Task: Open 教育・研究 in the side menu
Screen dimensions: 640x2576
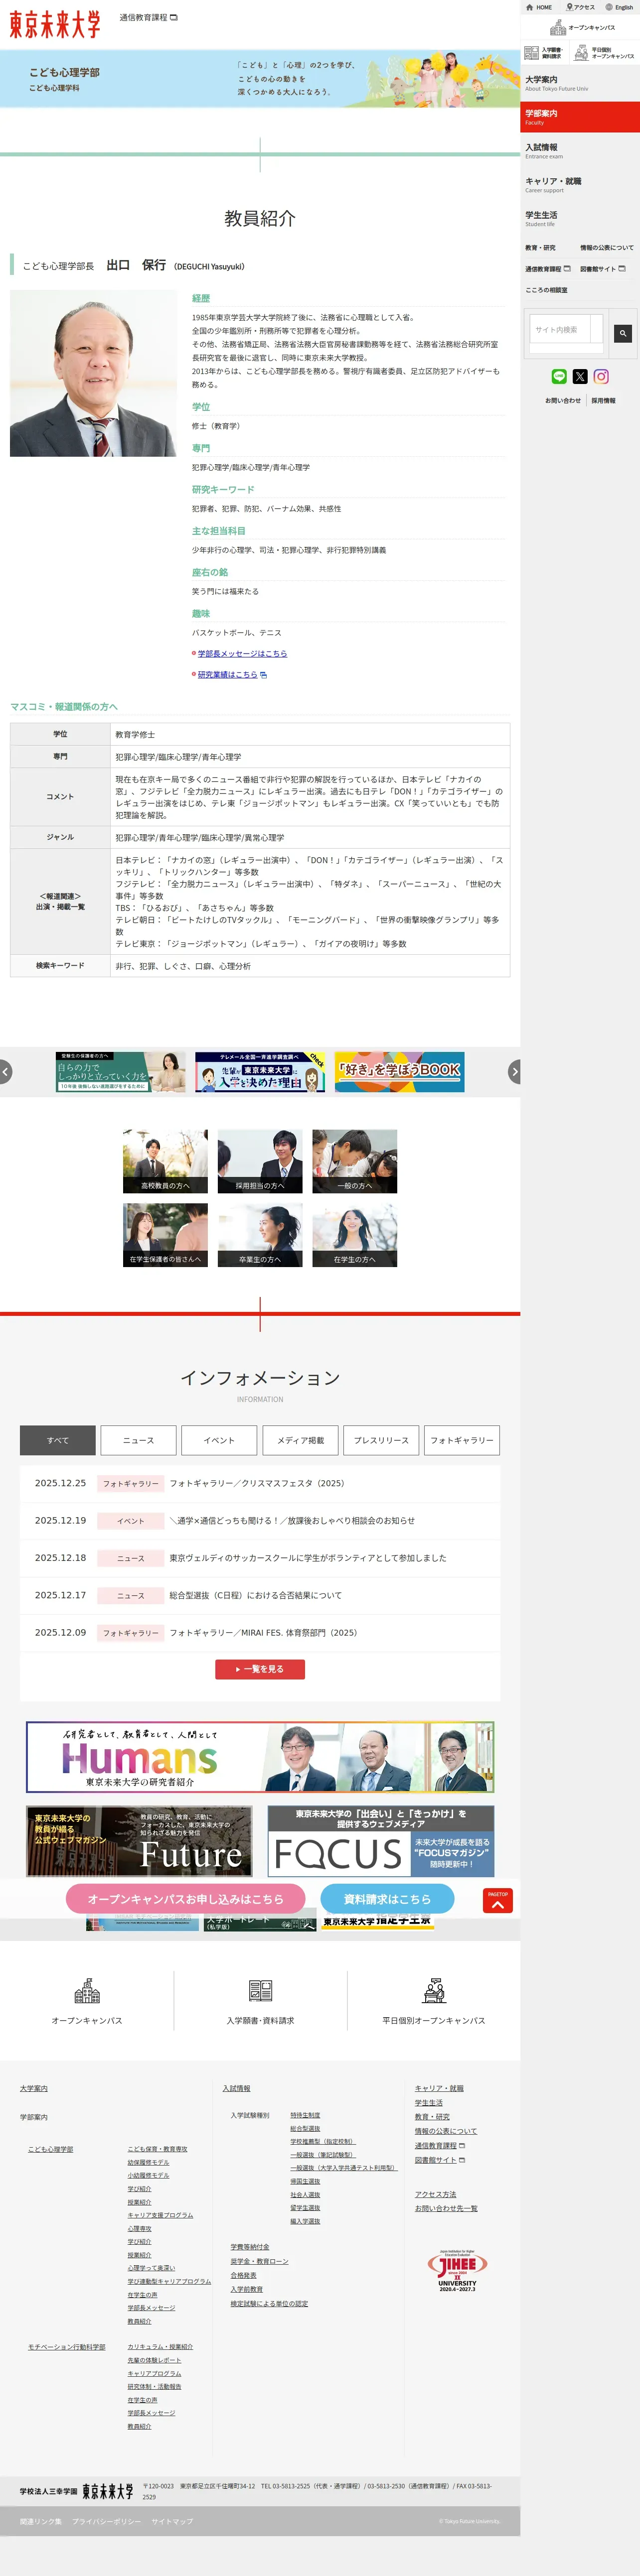Action: tap(540, 248)
